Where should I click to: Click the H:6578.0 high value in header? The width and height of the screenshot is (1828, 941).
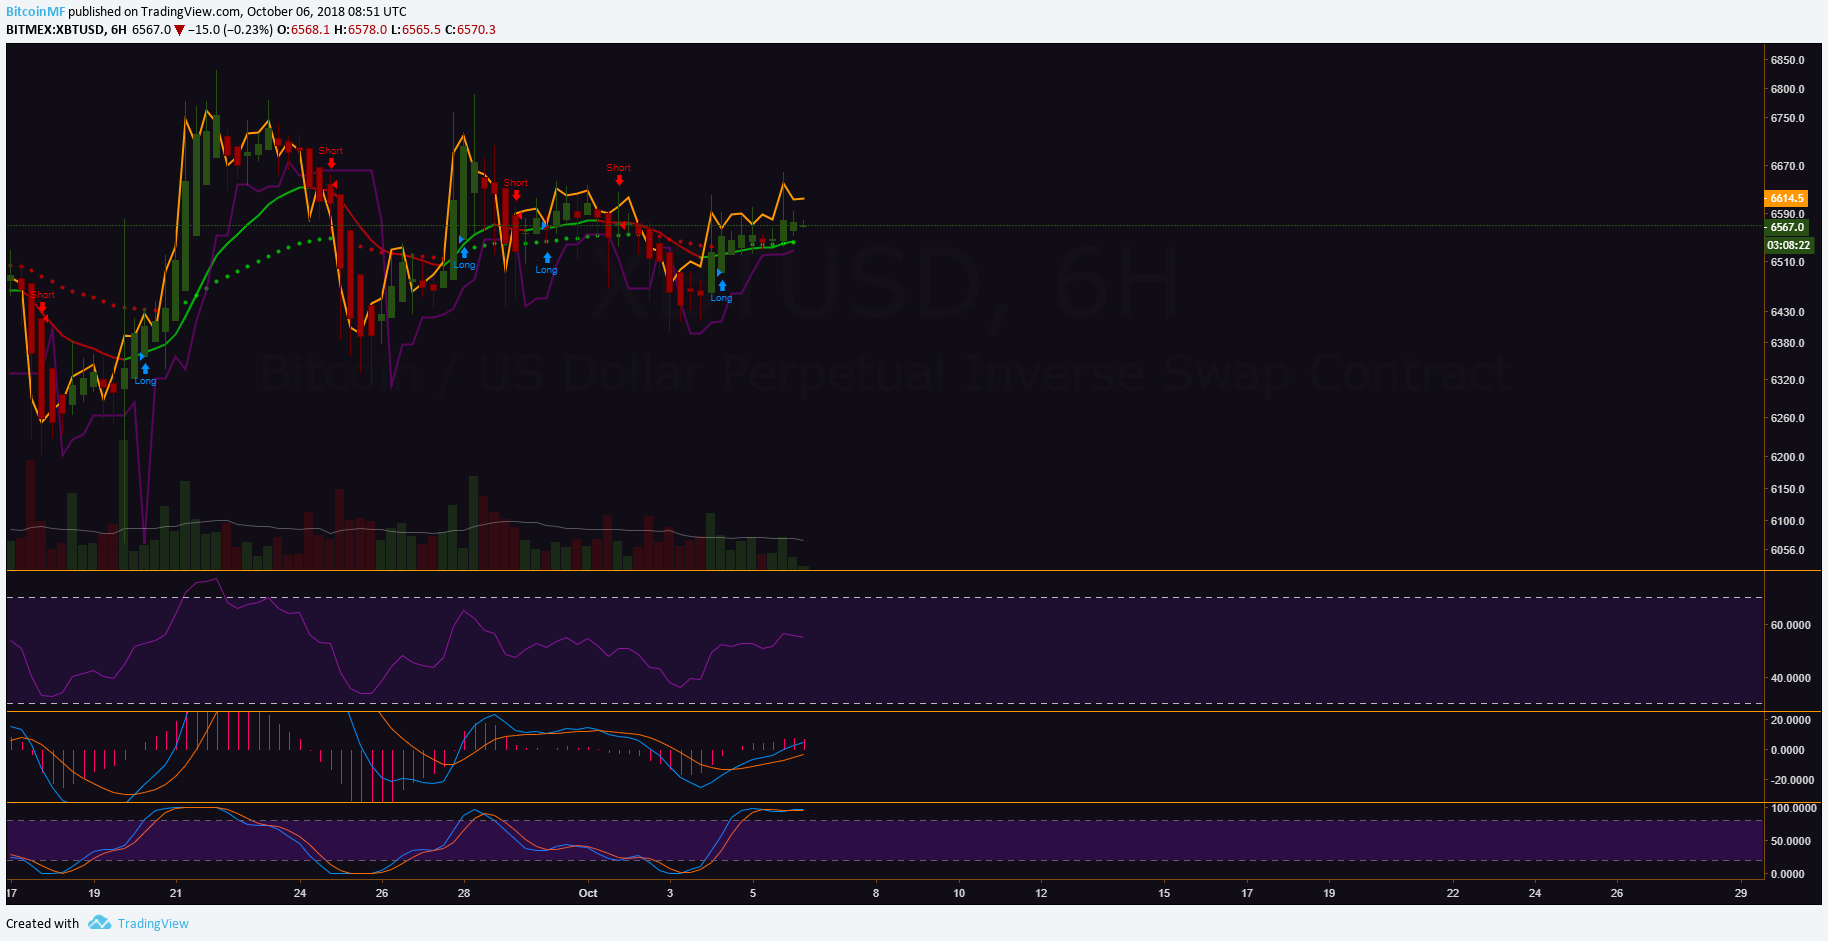coord(360,29)
